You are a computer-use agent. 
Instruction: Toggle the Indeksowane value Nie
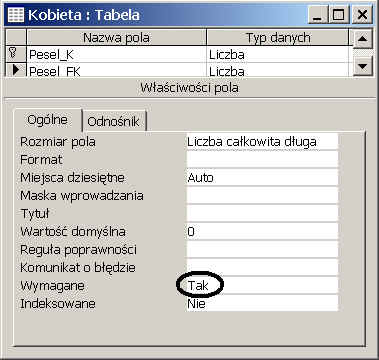(x=262, y=303)
